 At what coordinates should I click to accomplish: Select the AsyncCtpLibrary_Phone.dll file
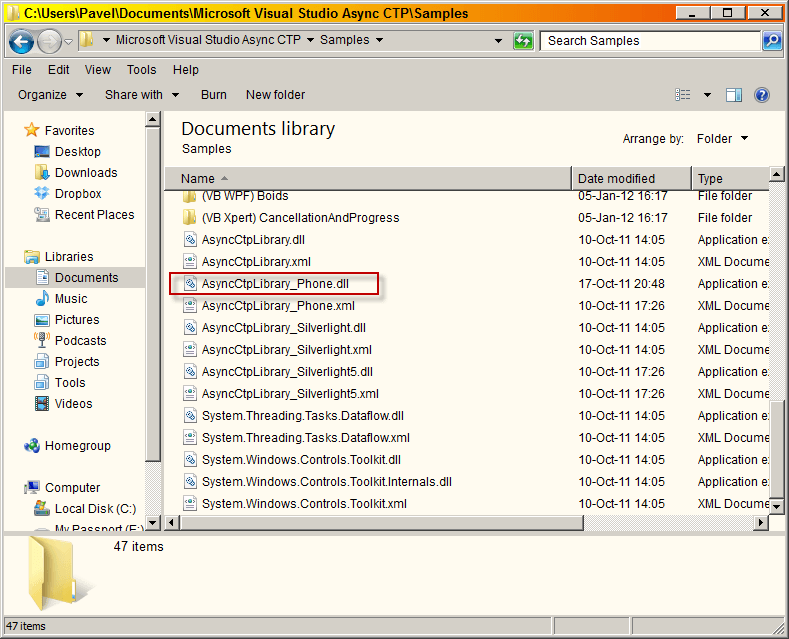pyautogui.click(x=274, y=284)
